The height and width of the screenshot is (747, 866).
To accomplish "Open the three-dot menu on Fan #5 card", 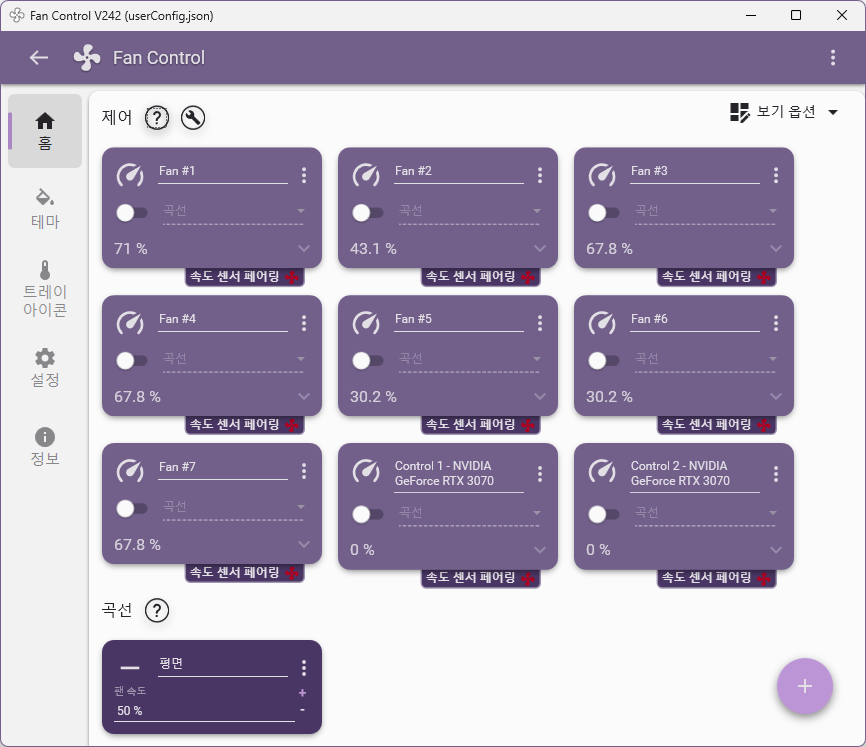I will pyautogui.click(x=540, y=323).
